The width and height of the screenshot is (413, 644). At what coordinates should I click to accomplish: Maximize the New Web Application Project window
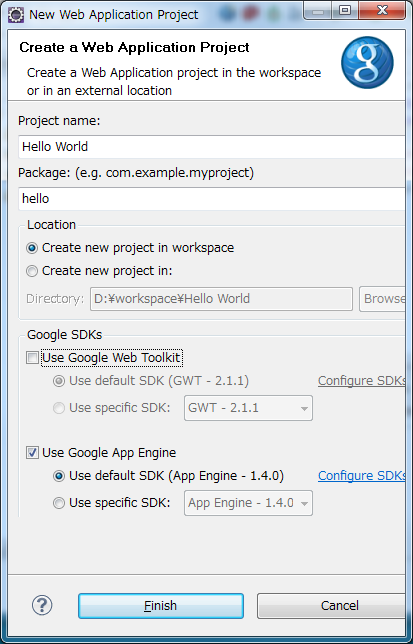click(346, 10)
